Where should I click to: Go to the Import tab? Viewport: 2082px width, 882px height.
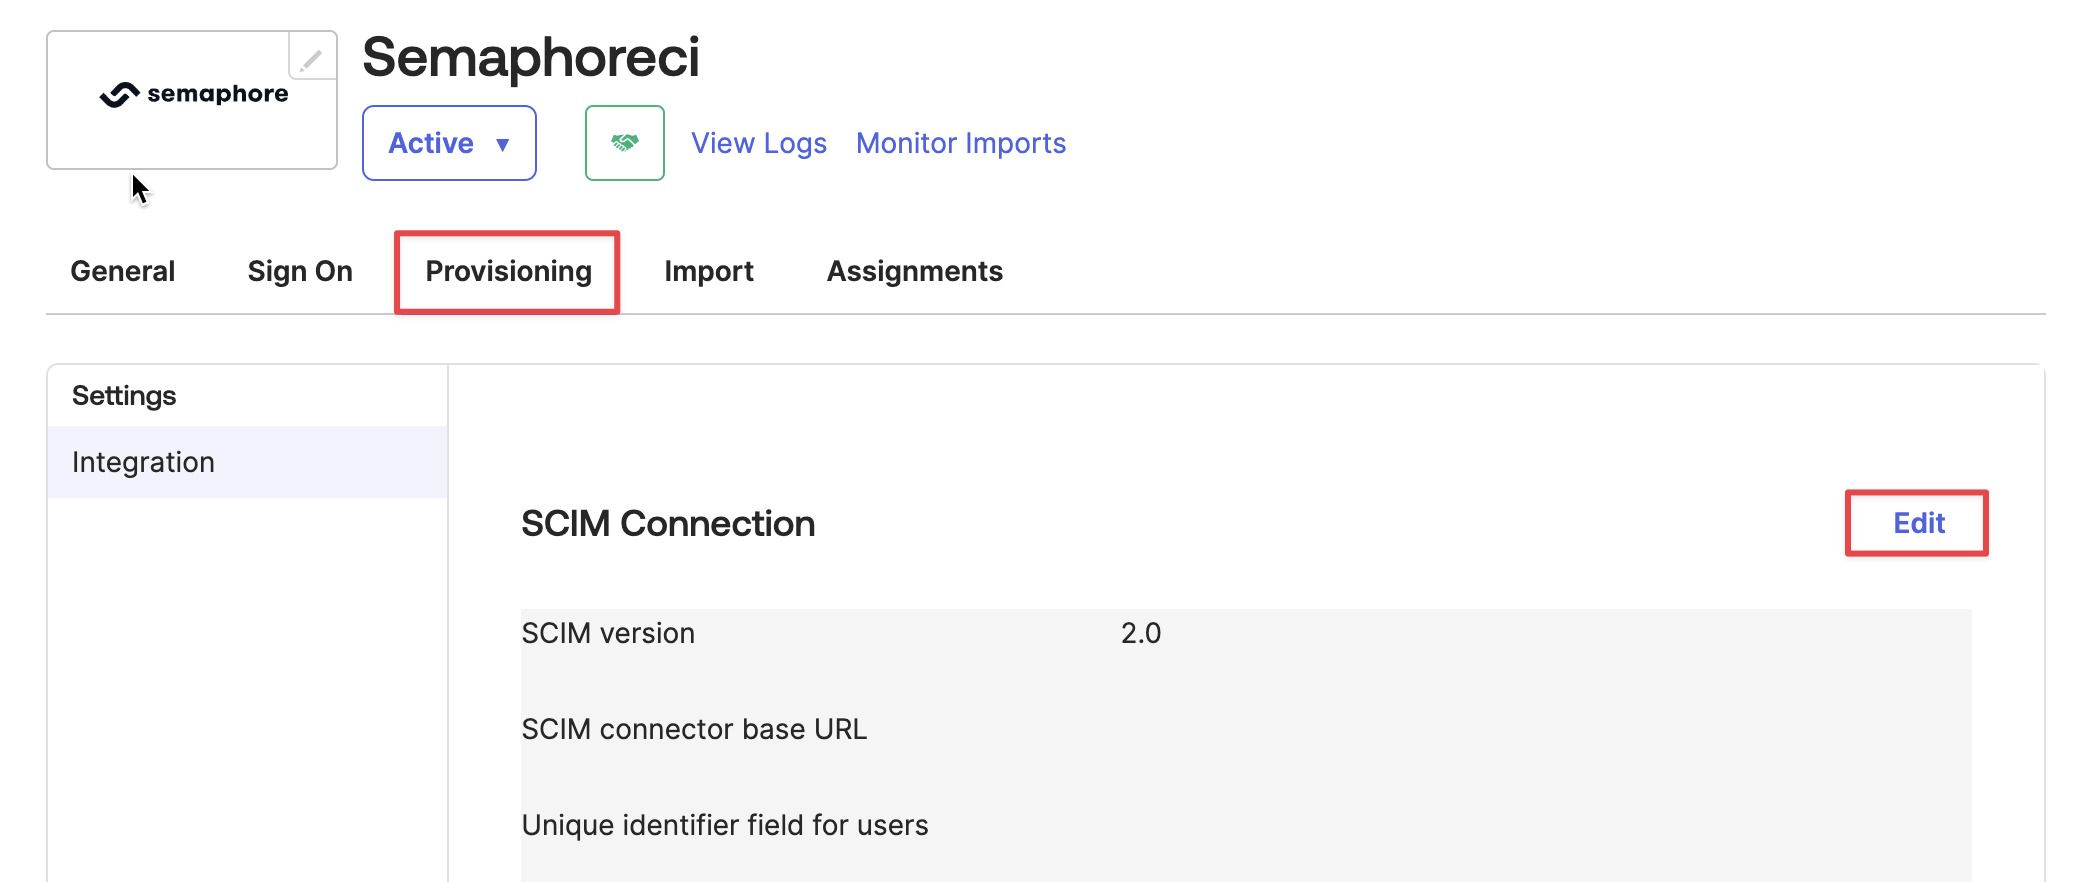pos(709,271)
